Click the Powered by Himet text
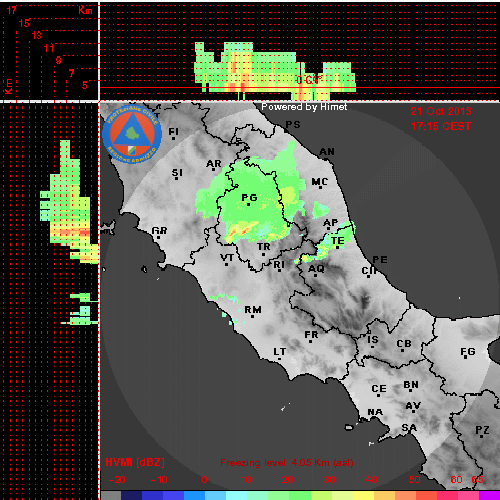 [304, 107]
